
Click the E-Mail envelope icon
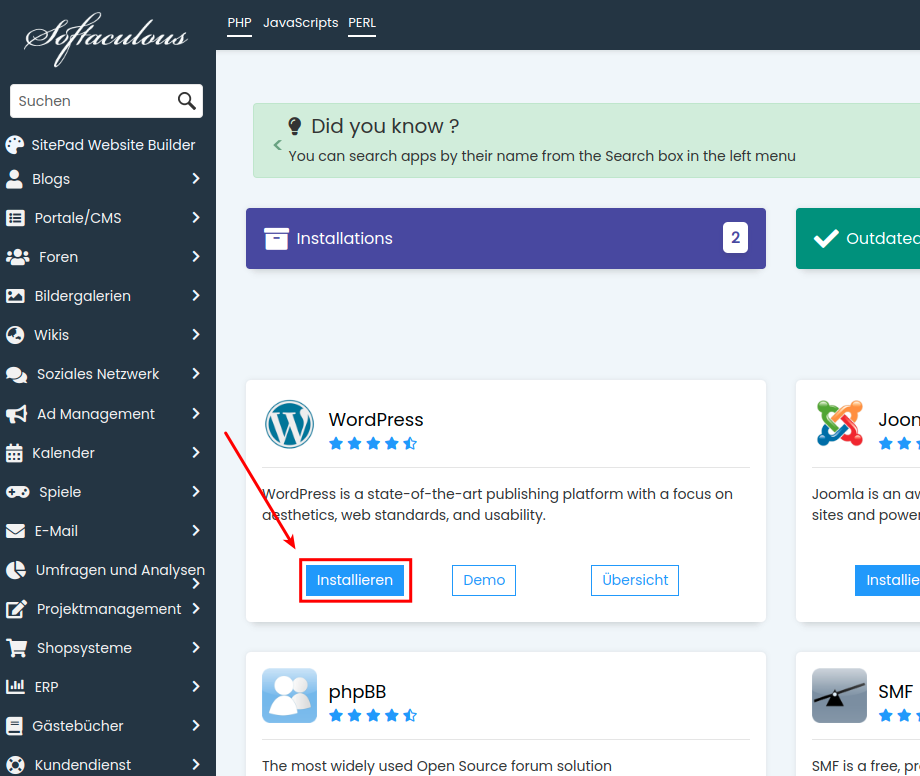[x=15, y=531]
